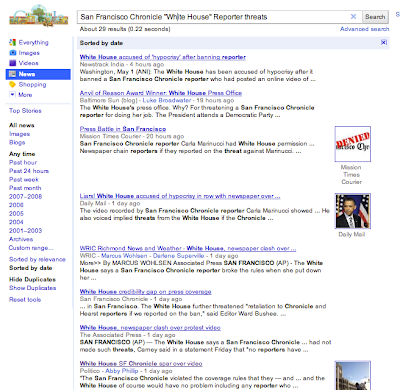Open White House SF Chronicle spar article
The width and height of the screenshot is (400, 390).
click(x=141, y=363)
